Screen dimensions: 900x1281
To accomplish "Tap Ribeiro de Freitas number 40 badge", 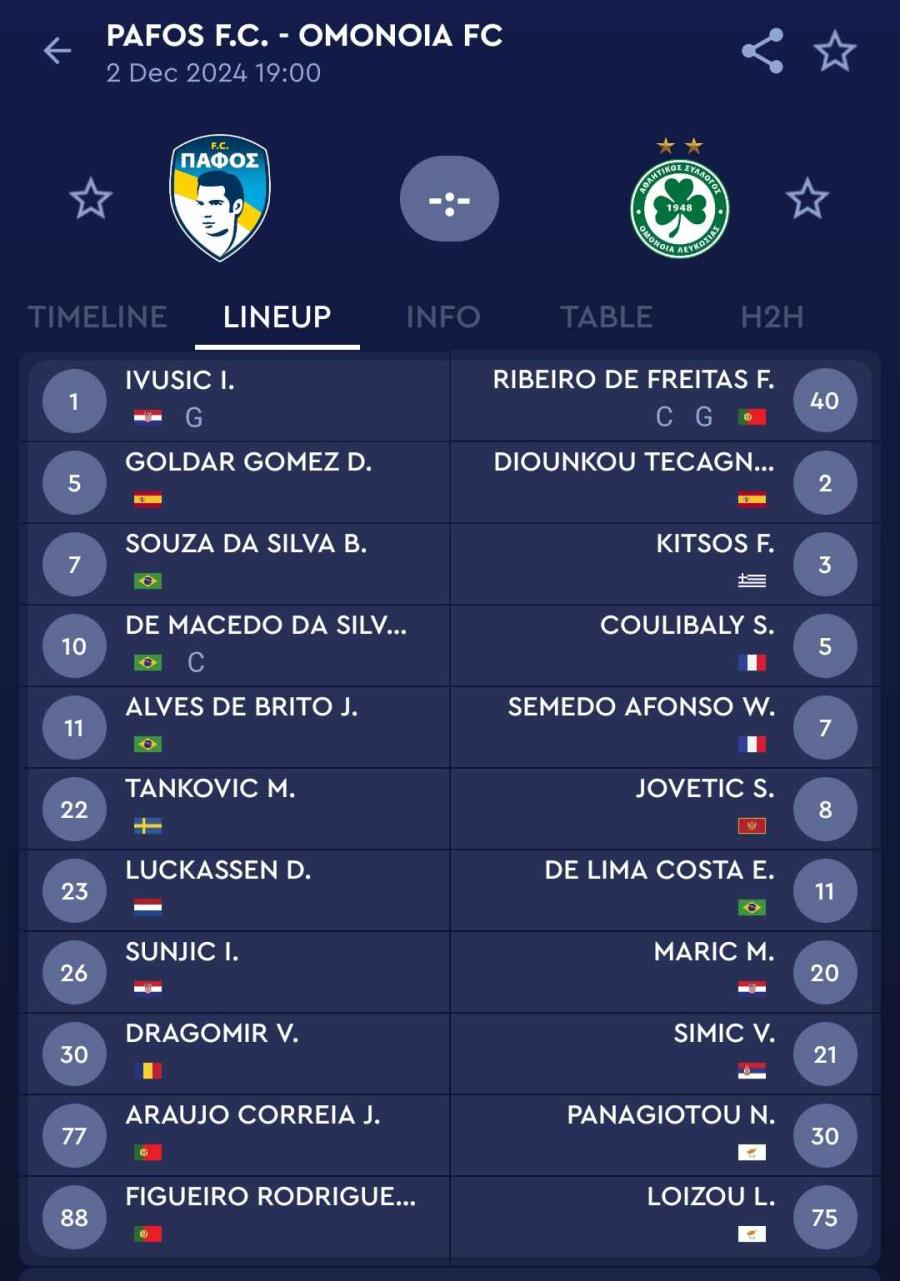I will click(x=825, y=401).
